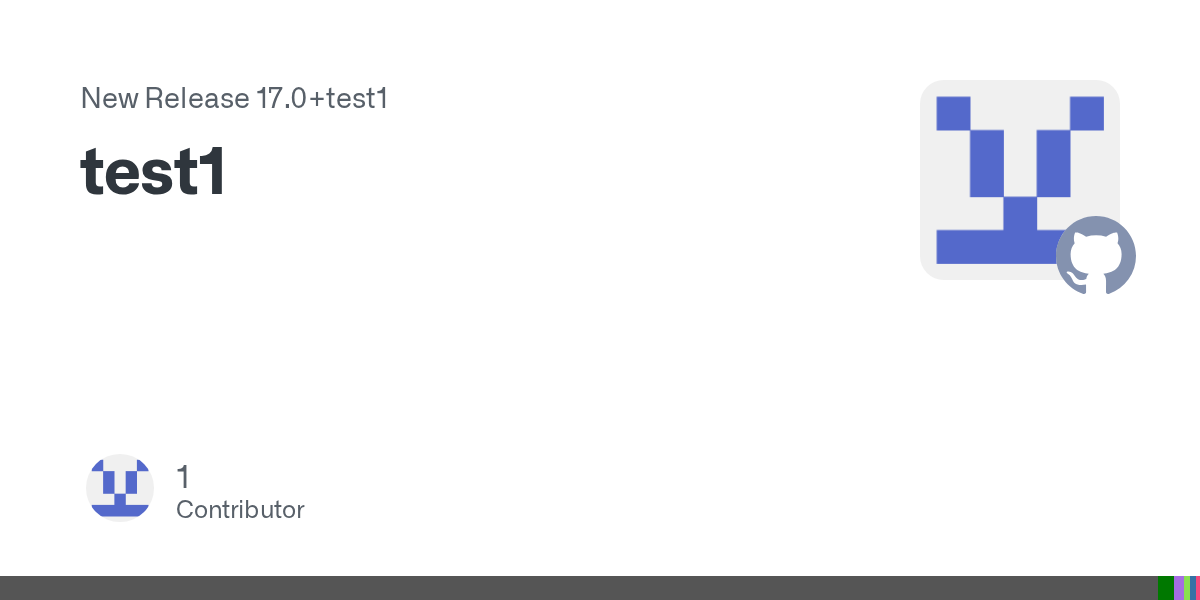Screen dimensions: 1200x600
Task: Click the GitHub Octocat logo badge
Action: pos(1096,256)
